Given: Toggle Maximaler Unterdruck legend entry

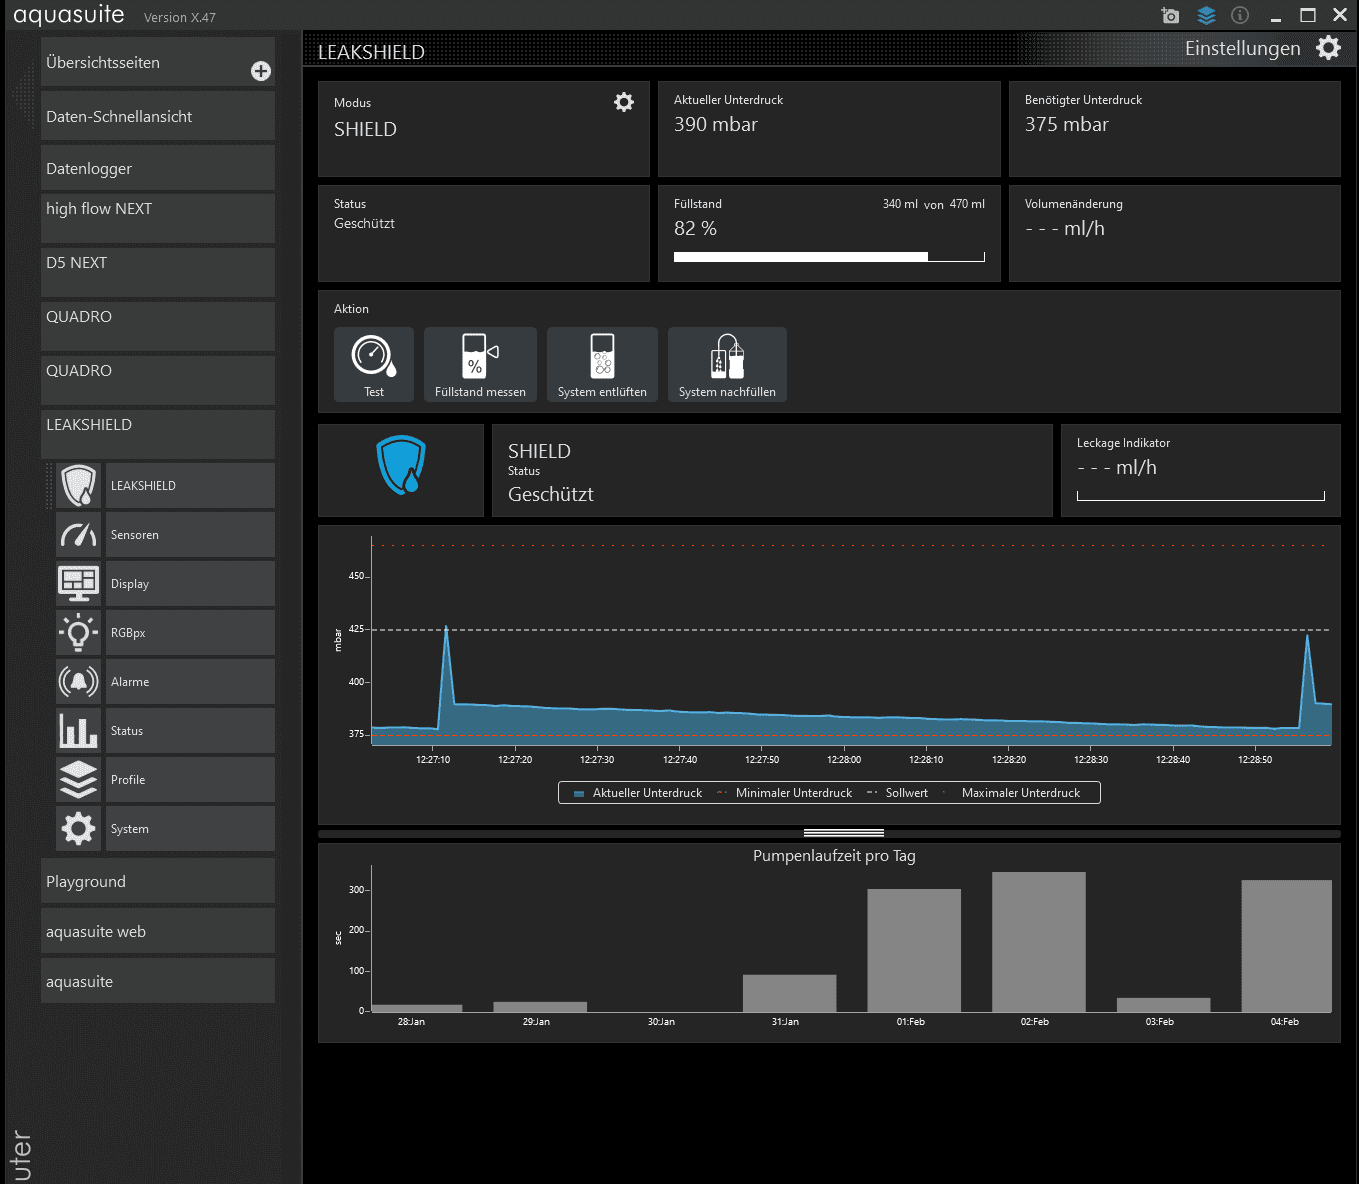Looking at the screenshot, I should click(1012, 793).
